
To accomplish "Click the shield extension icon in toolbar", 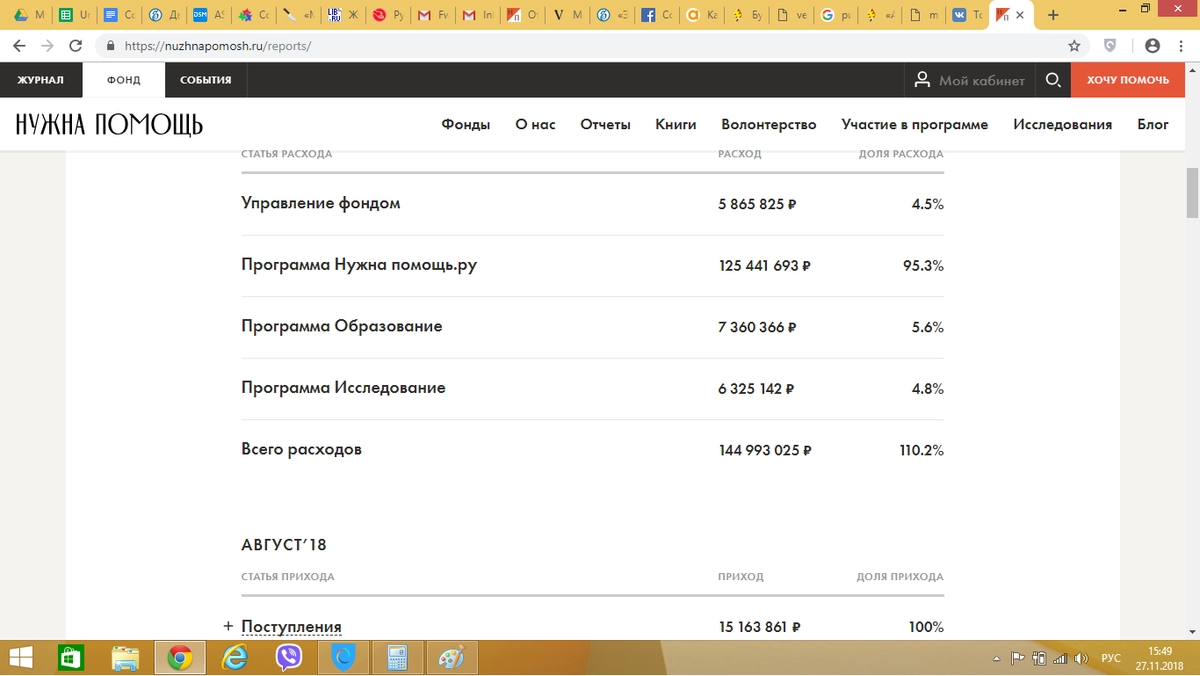I will pos(1110,46).
